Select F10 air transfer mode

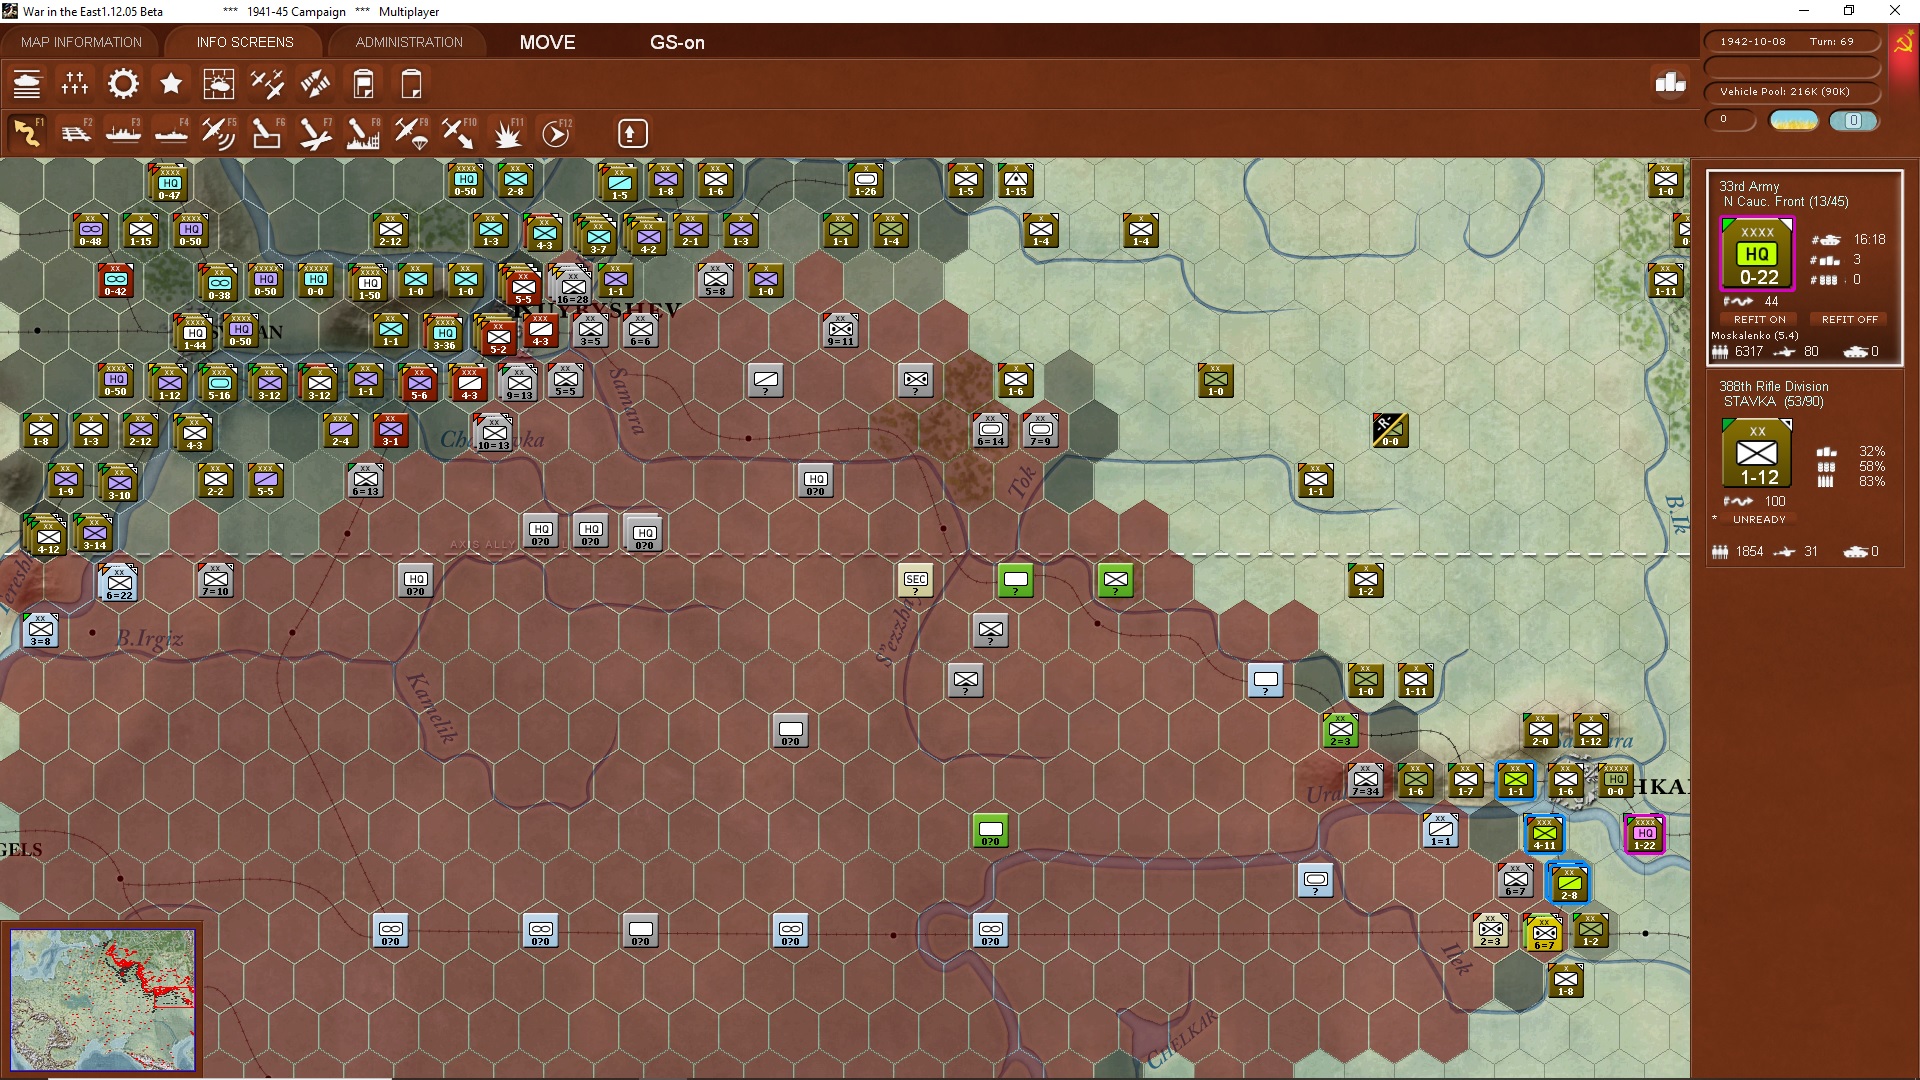click(x=459, y=133)
